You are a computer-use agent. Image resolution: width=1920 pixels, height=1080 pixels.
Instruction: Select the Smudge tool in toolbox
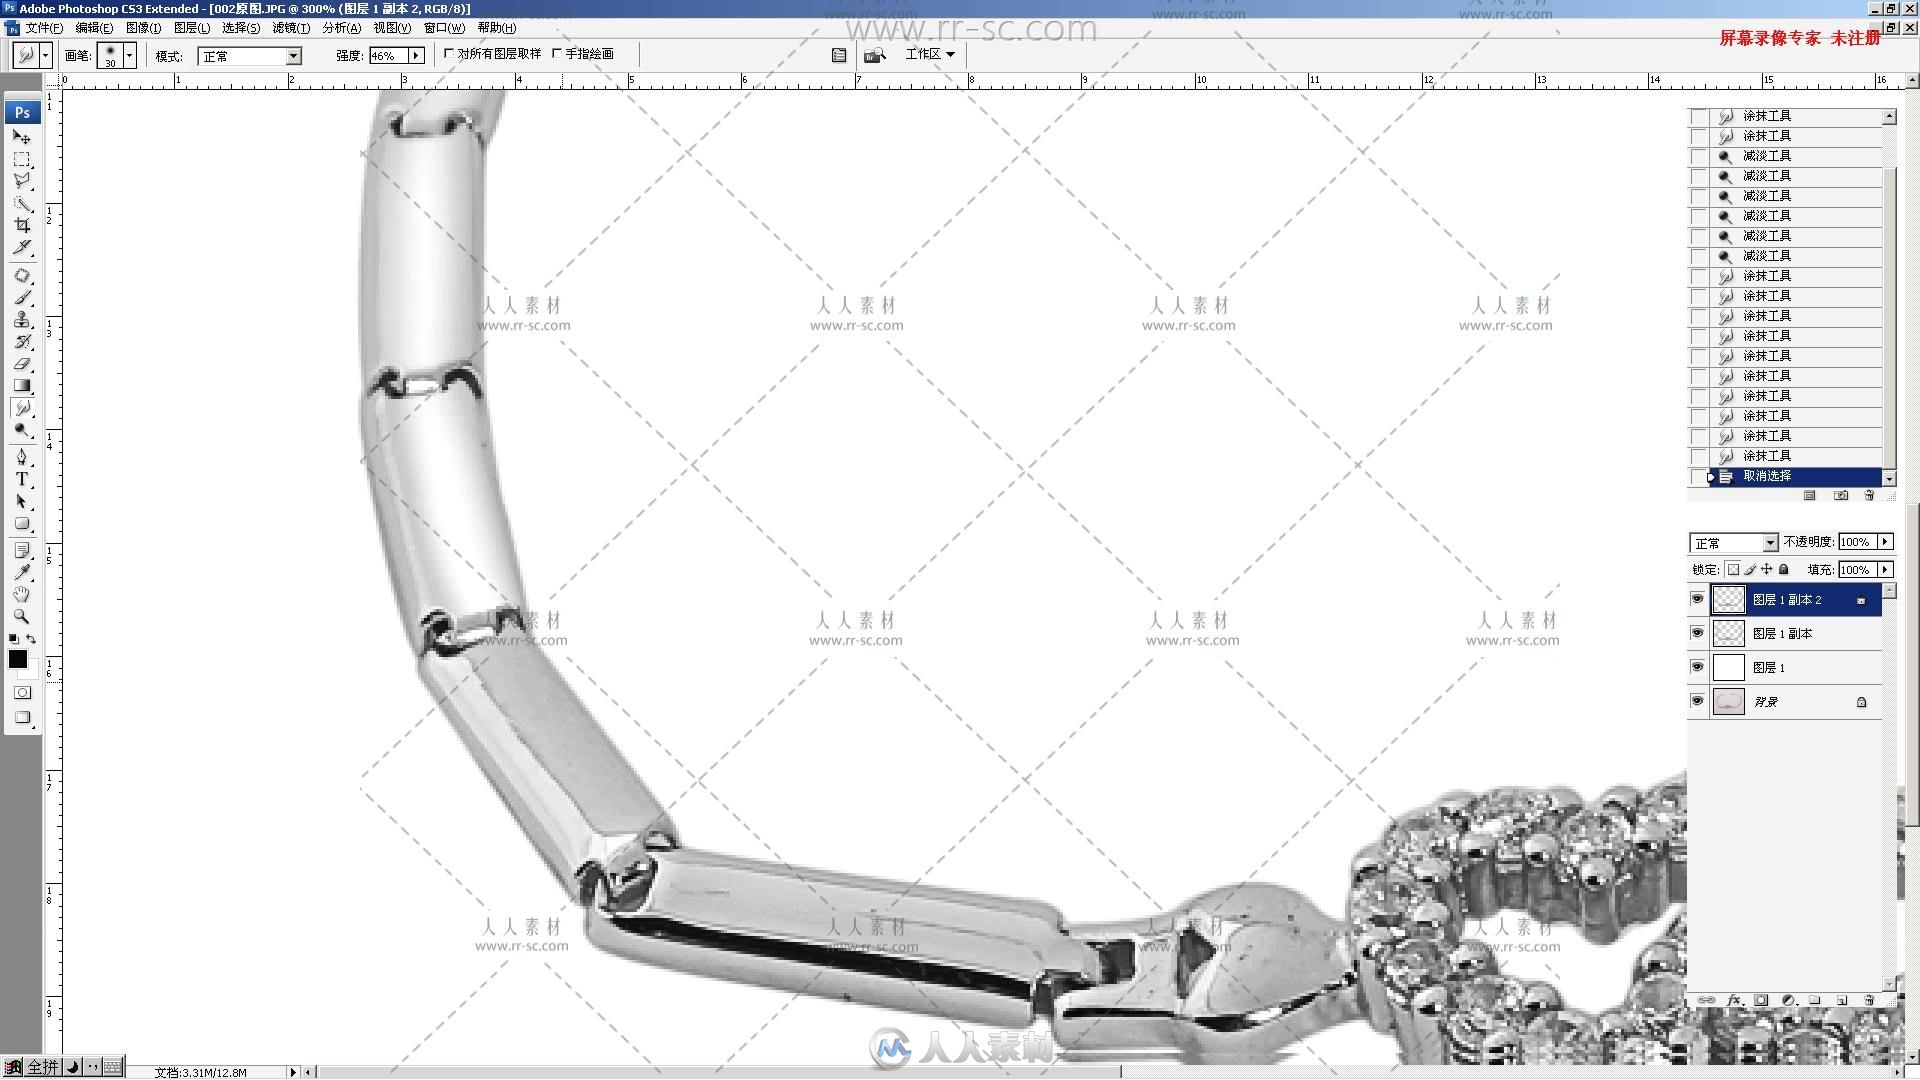(x=21, y=408)
